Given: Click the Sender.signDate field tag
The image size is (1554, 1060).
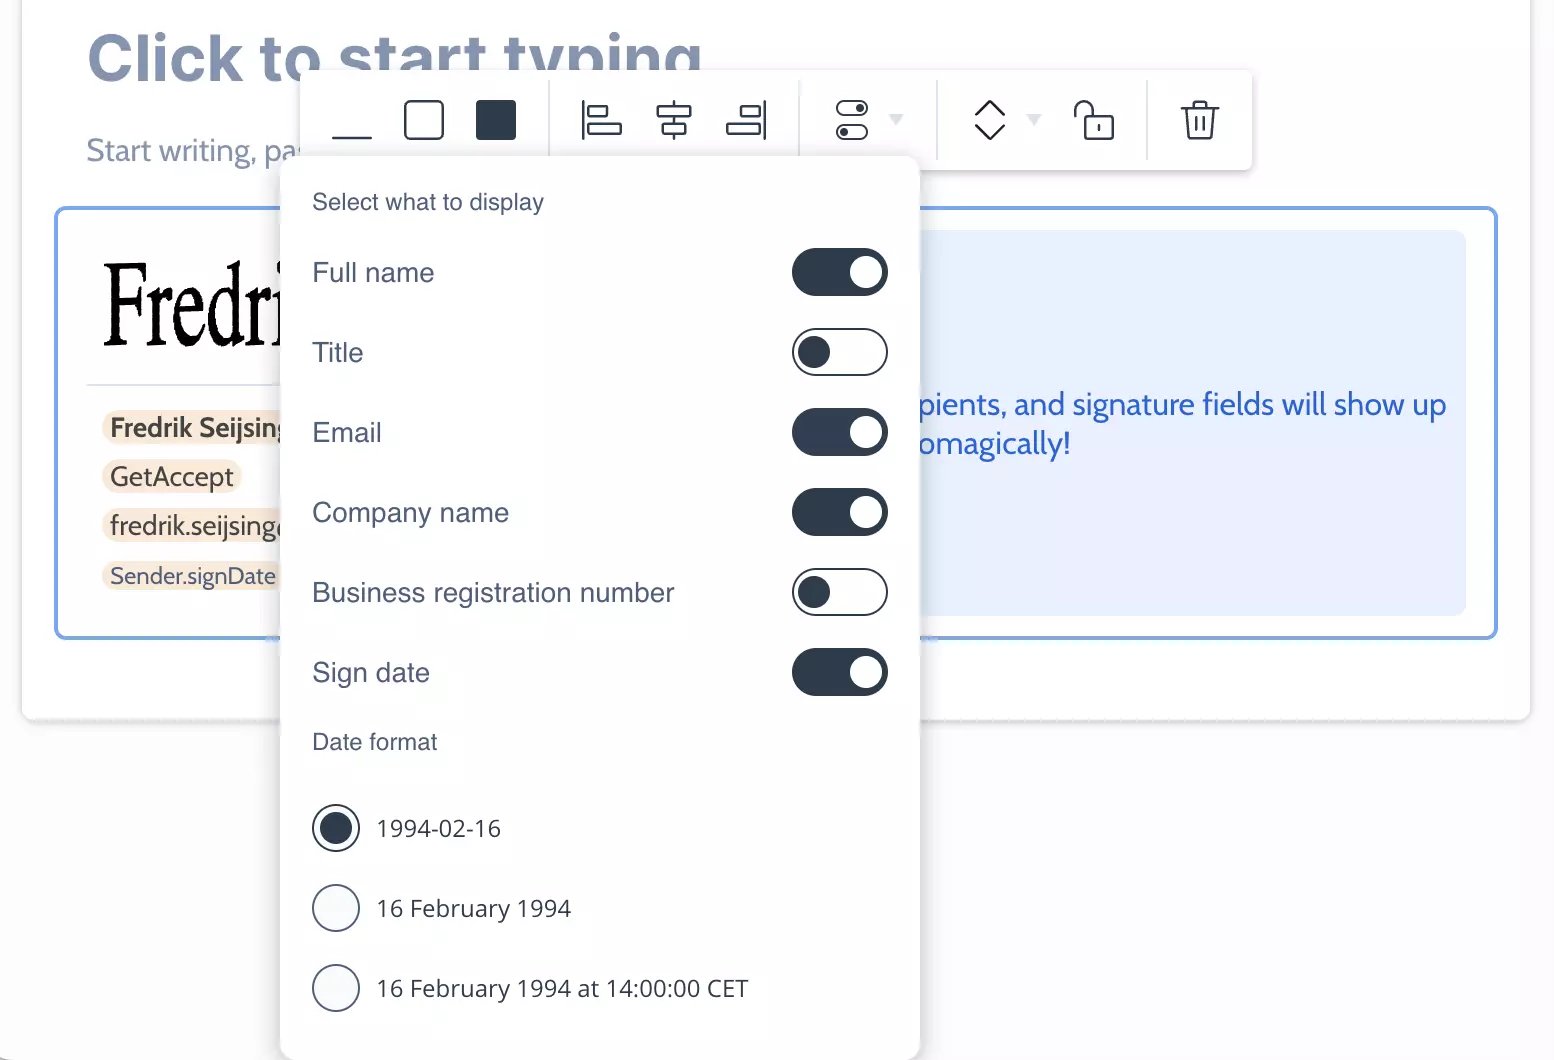Looking at the screenshot, I should [192, 576].
